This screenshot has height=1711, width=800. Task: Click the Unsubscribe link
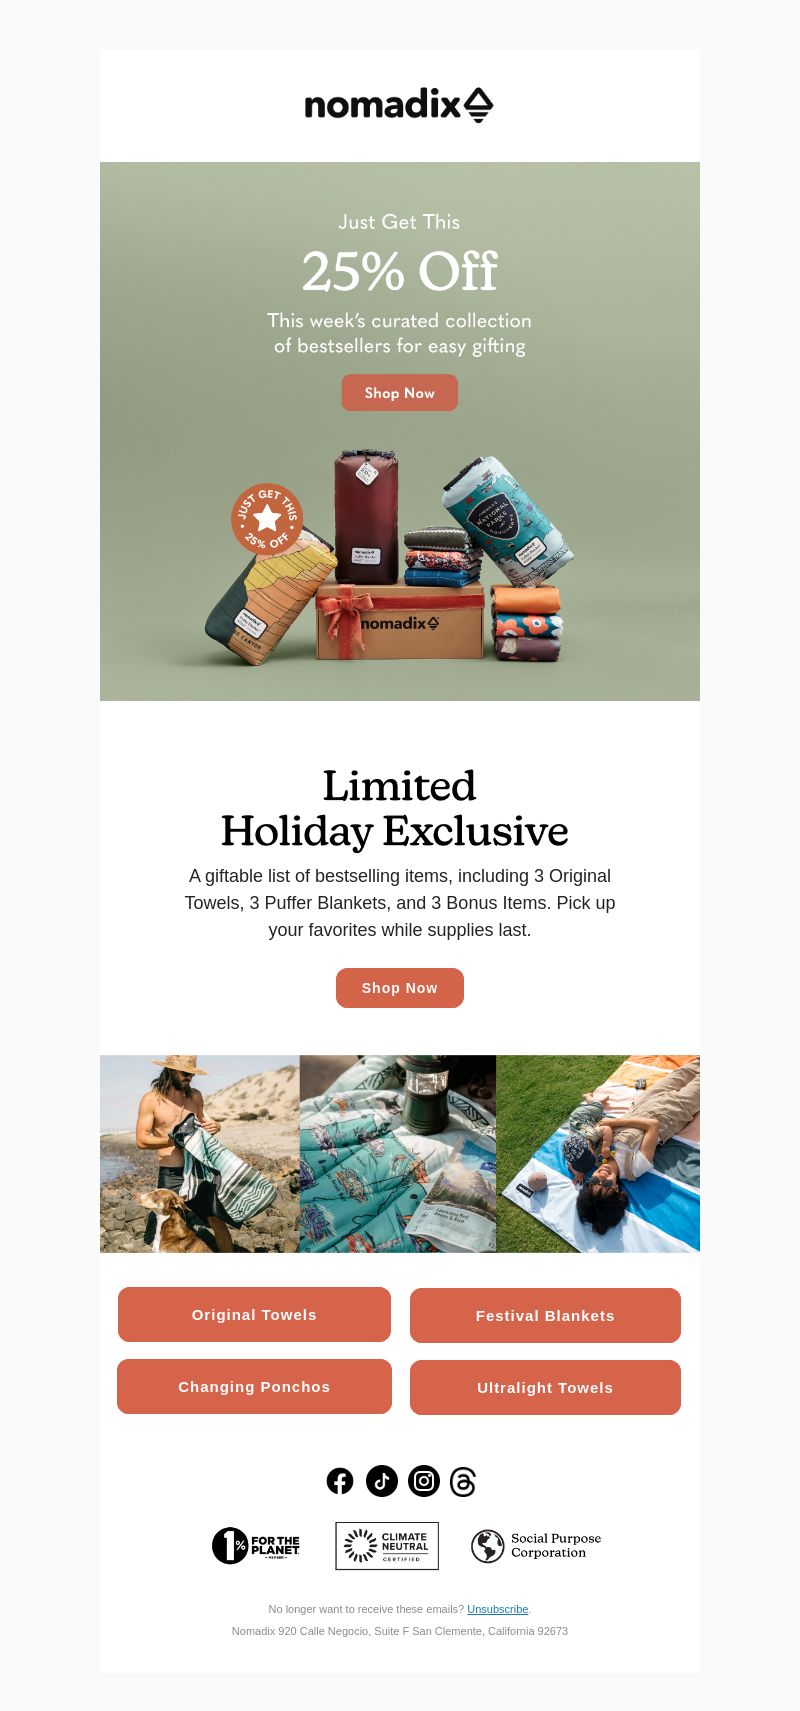497,1609
